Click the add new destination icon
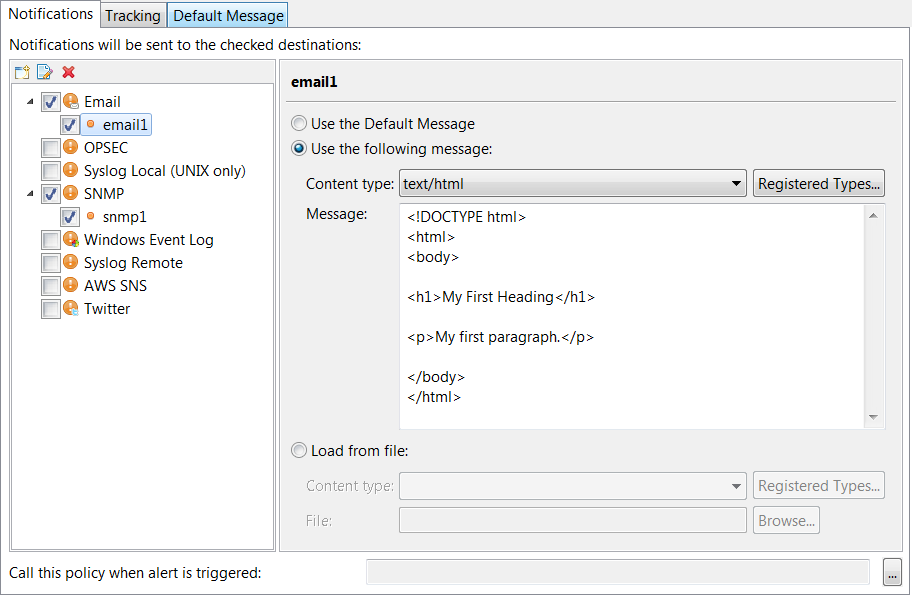Viewport: 912px width, 596px height. (22, 72)
